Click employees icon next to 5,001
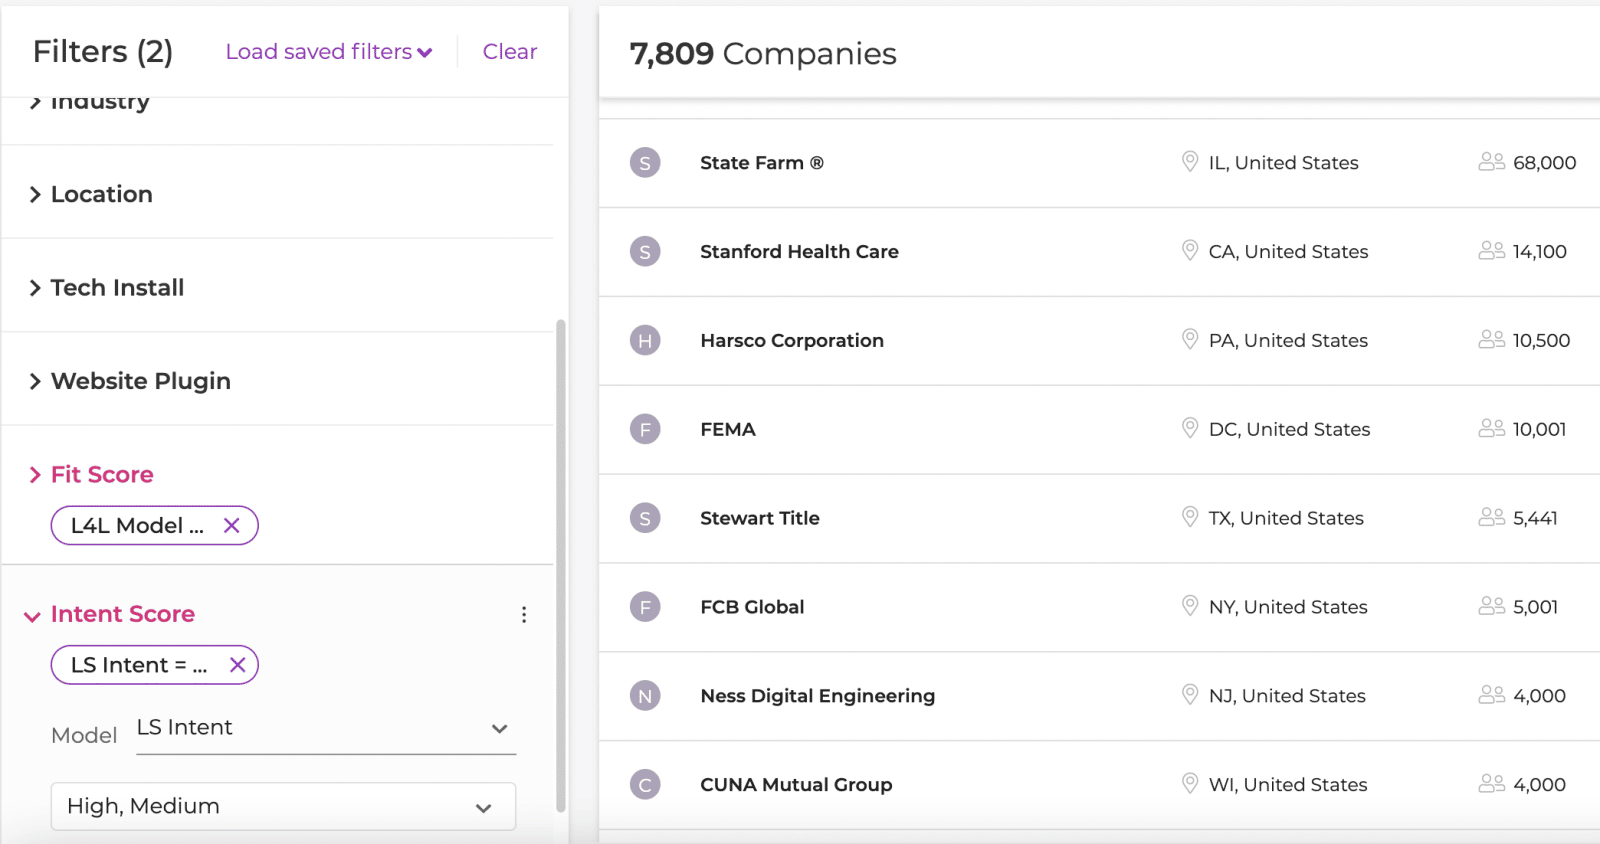 click(x=1492, y=607)
